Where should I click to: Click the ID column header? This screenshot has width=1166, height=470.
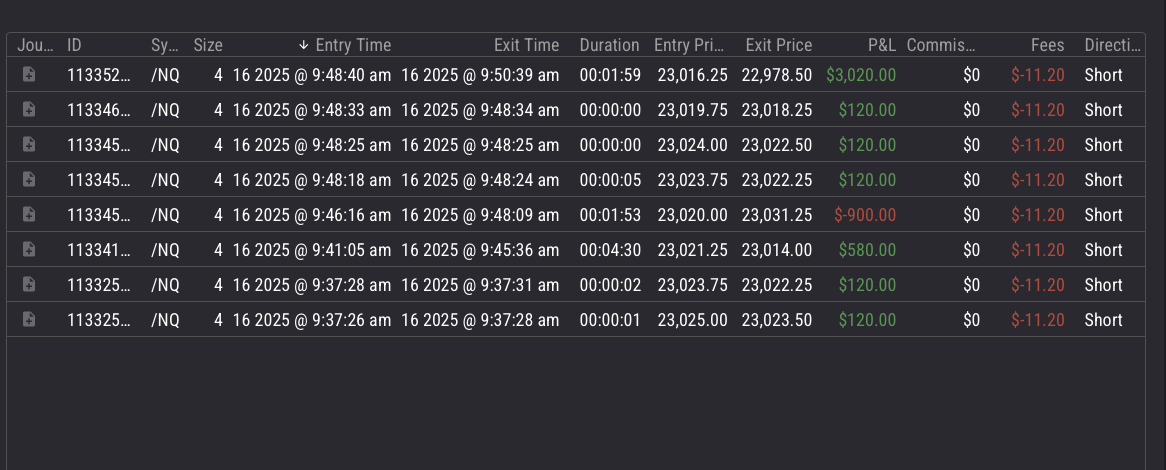pyautogui.click(x=74, y=45)
